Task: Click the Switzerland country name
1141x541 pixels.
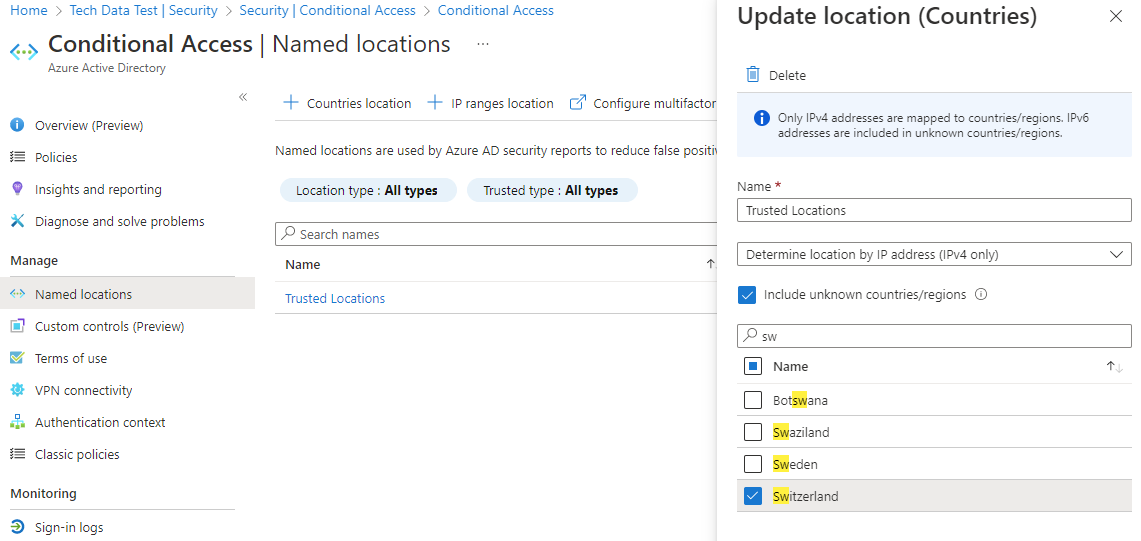Action: click(x=806, y=497)
